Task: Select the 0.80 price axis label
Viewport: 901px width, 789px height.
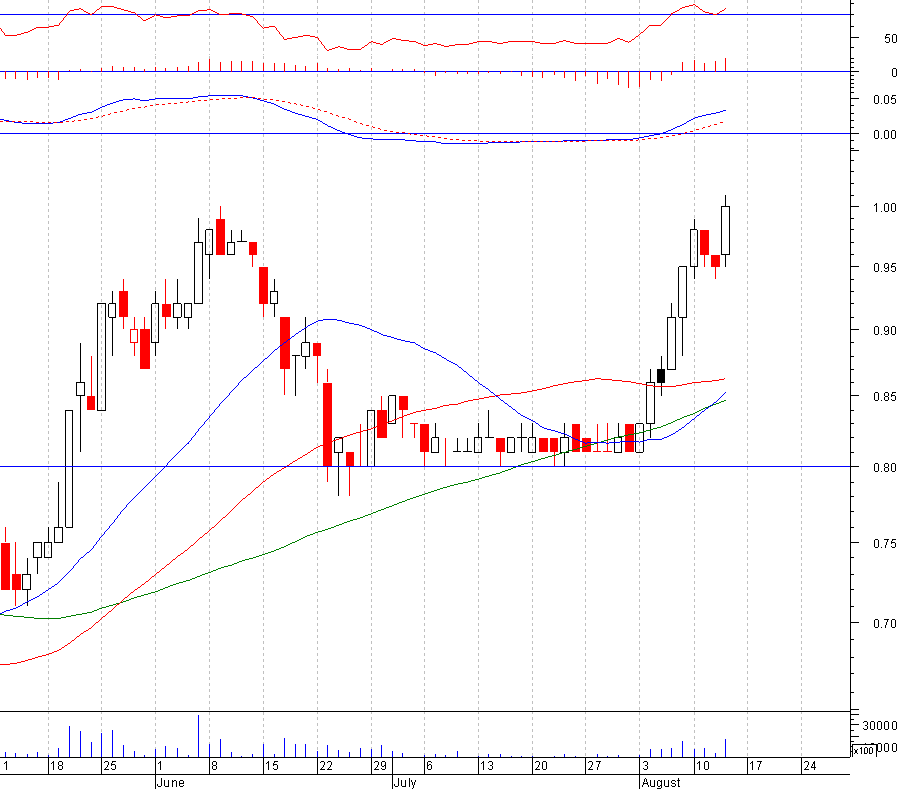Action: coord(884,468)
